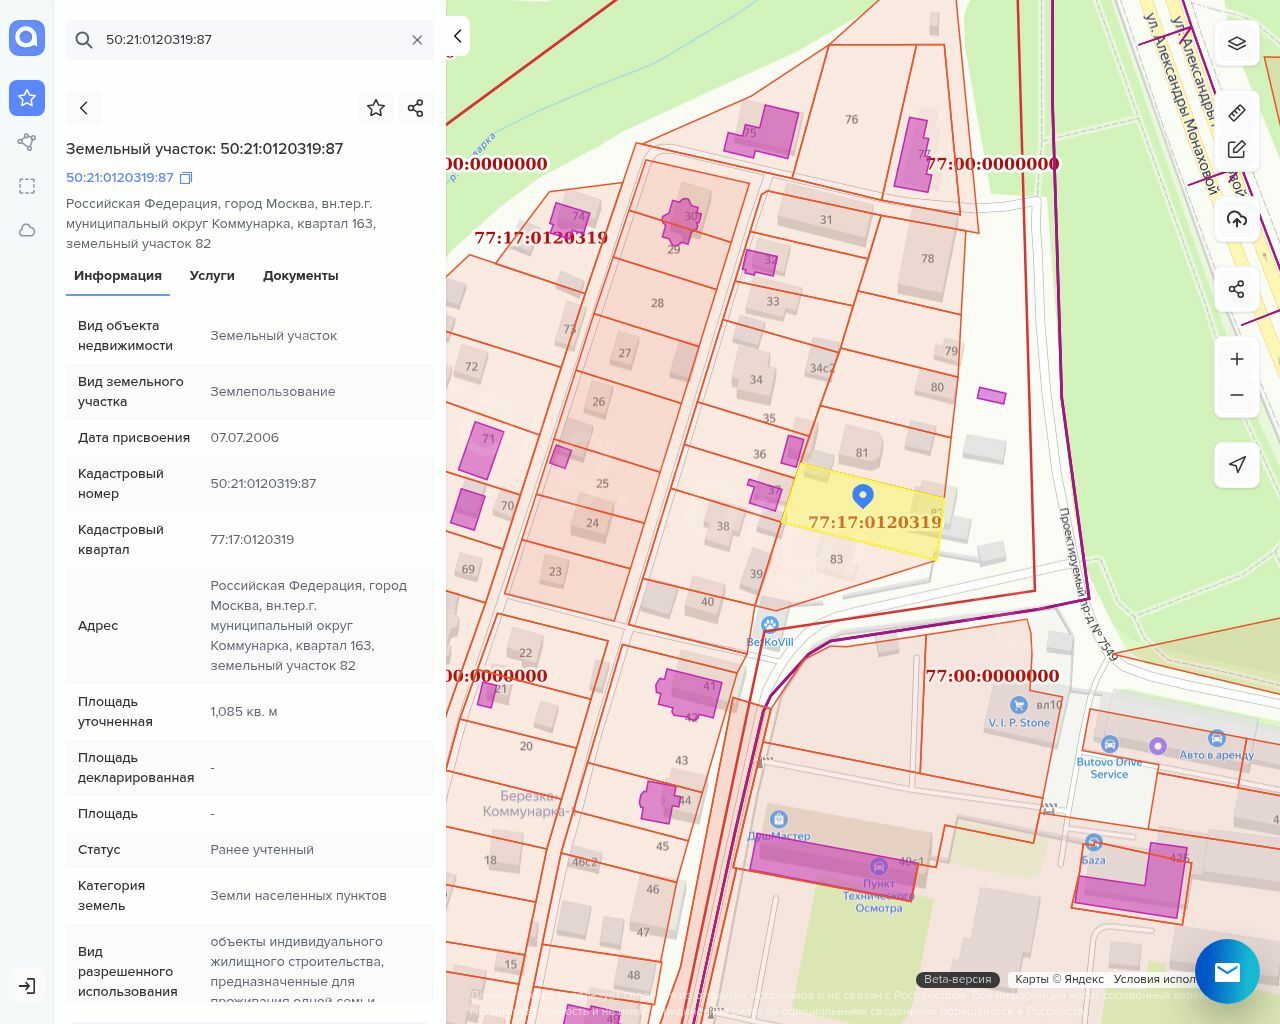Switch to the Услуги tab
This screenshot has height=1024, width=1280.
[212, 276]
